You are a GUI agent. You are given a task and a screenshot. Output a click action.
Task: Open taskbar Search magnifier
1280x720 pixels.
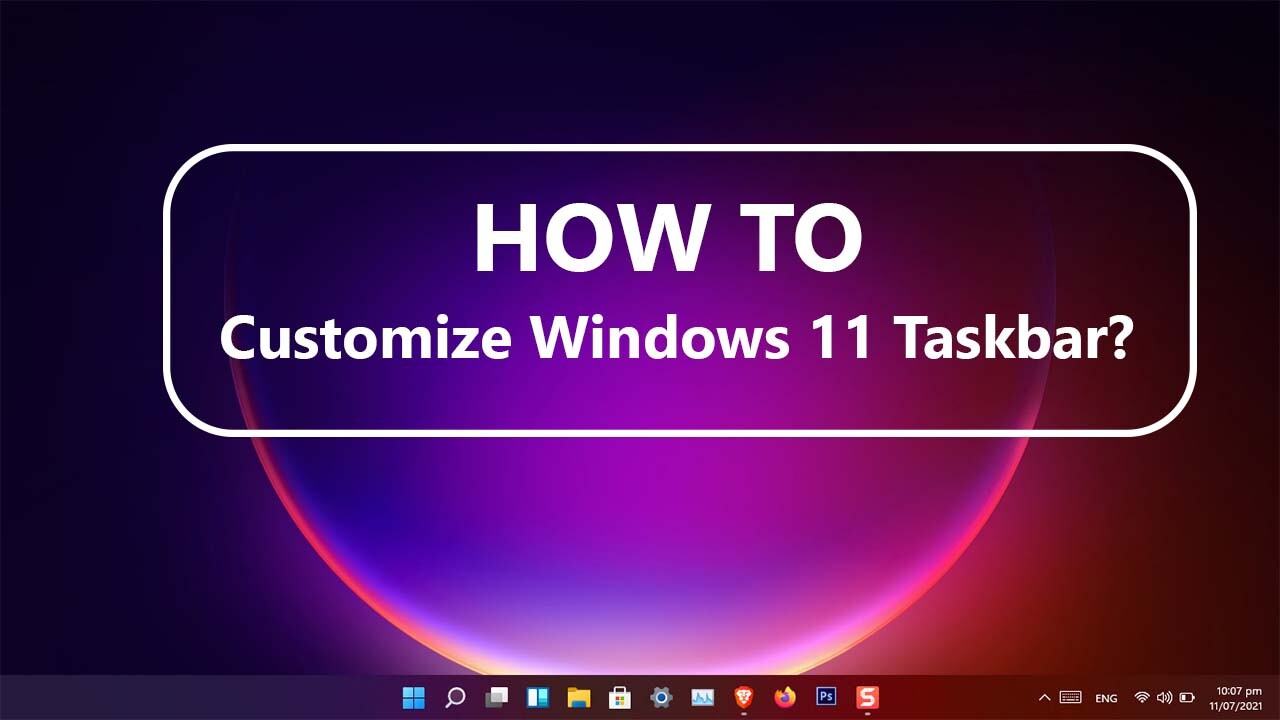pos(455,697)
